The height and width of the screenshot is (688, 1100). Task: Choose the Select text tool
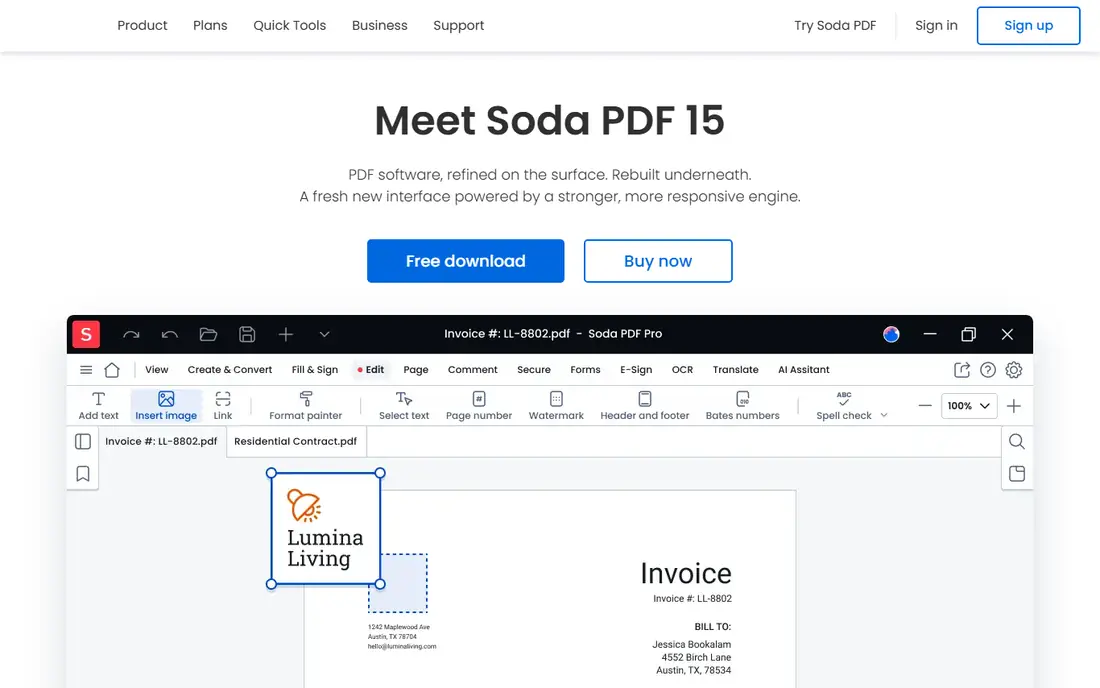tap(403, 406)
